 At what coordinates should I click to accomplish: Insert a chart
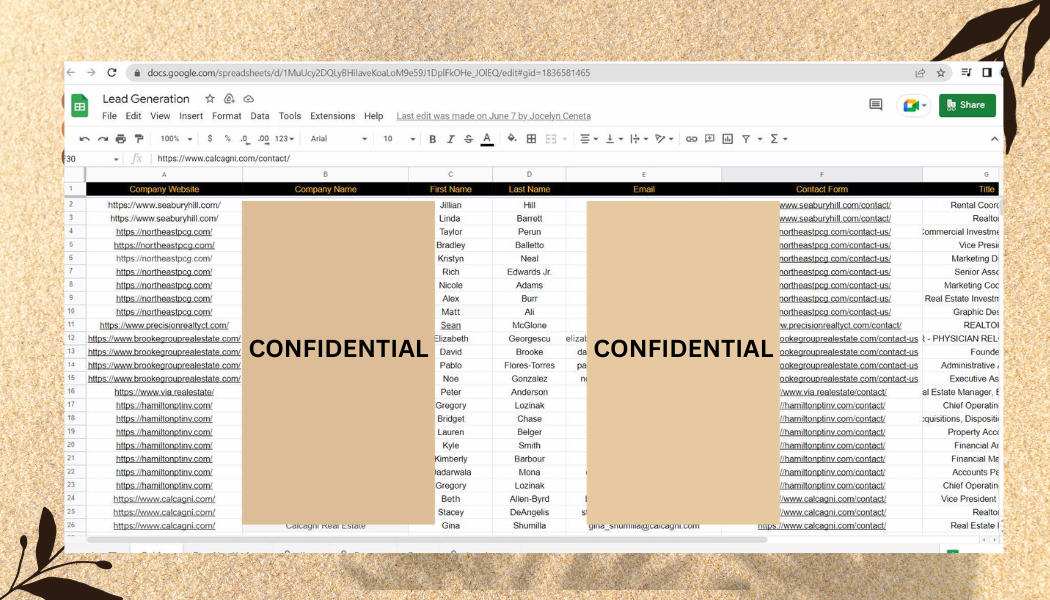pyautogui.click(x=727, y=139)
